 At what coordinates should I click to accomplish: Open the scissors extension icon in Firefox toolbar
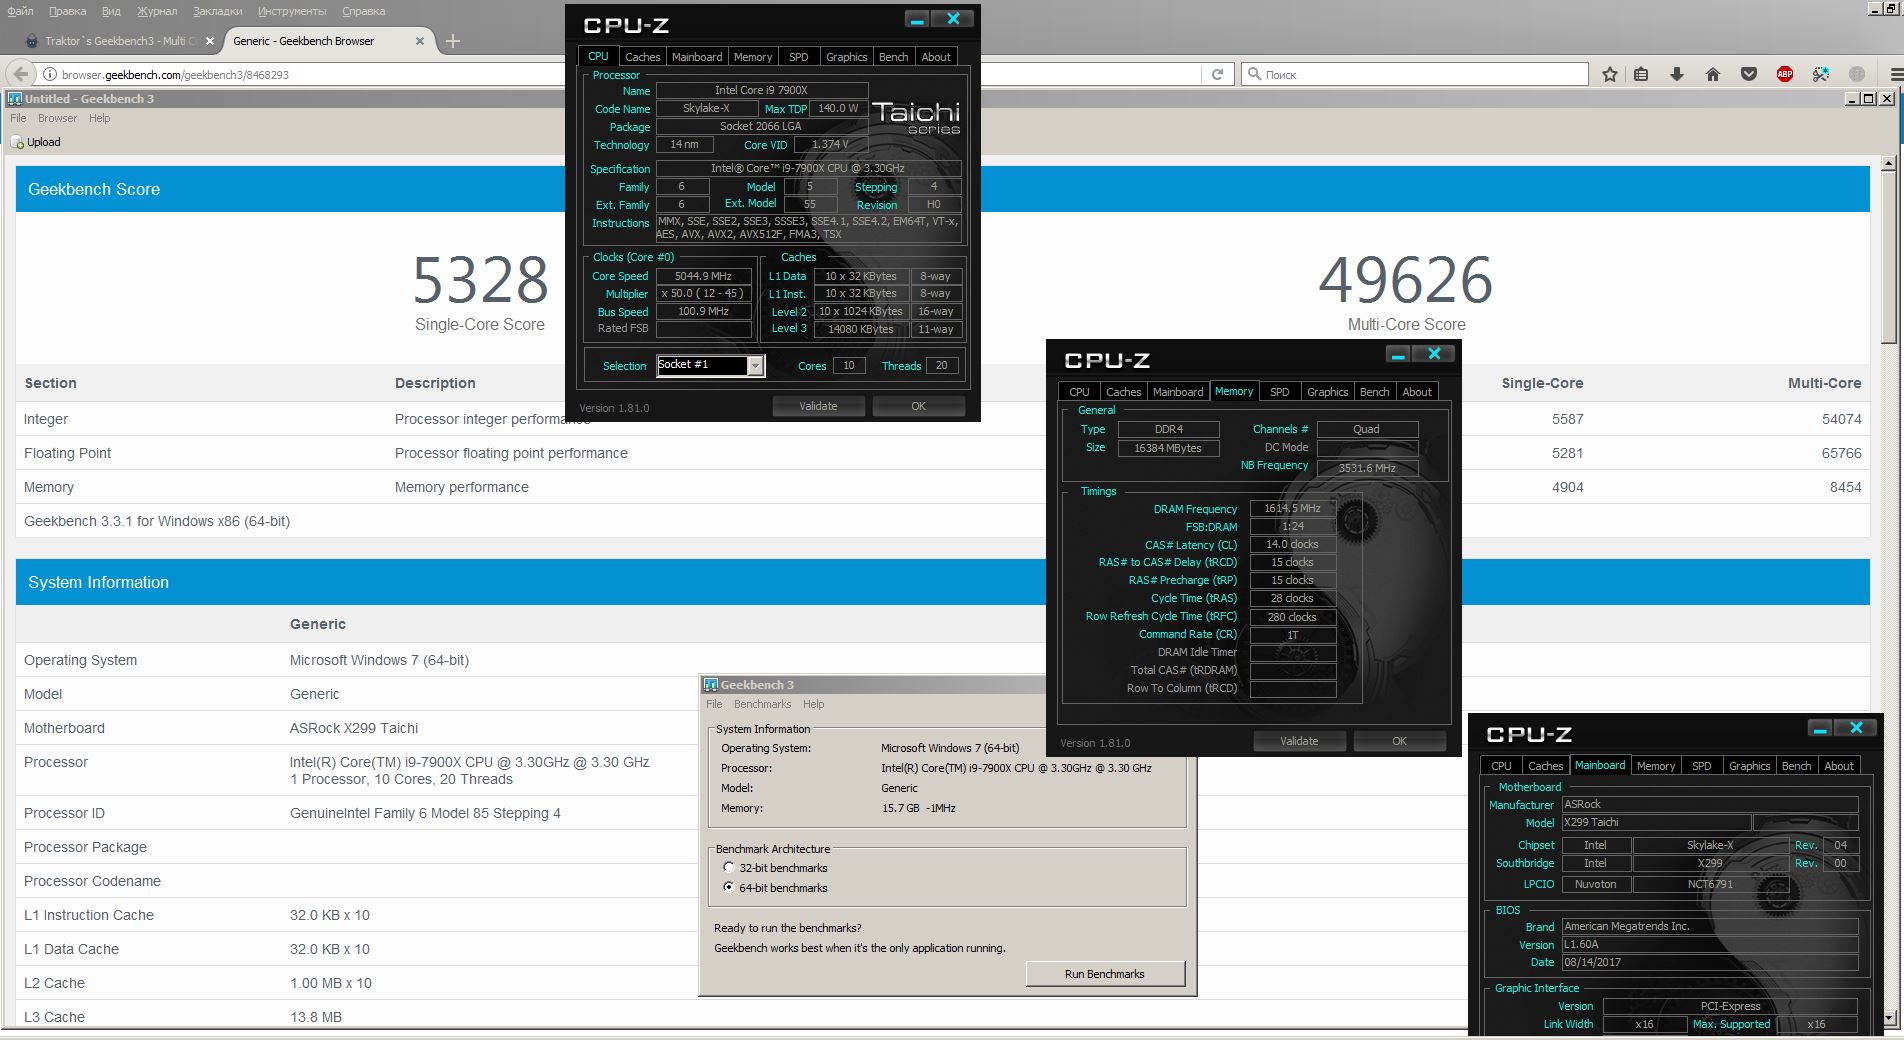[1821, 74]
